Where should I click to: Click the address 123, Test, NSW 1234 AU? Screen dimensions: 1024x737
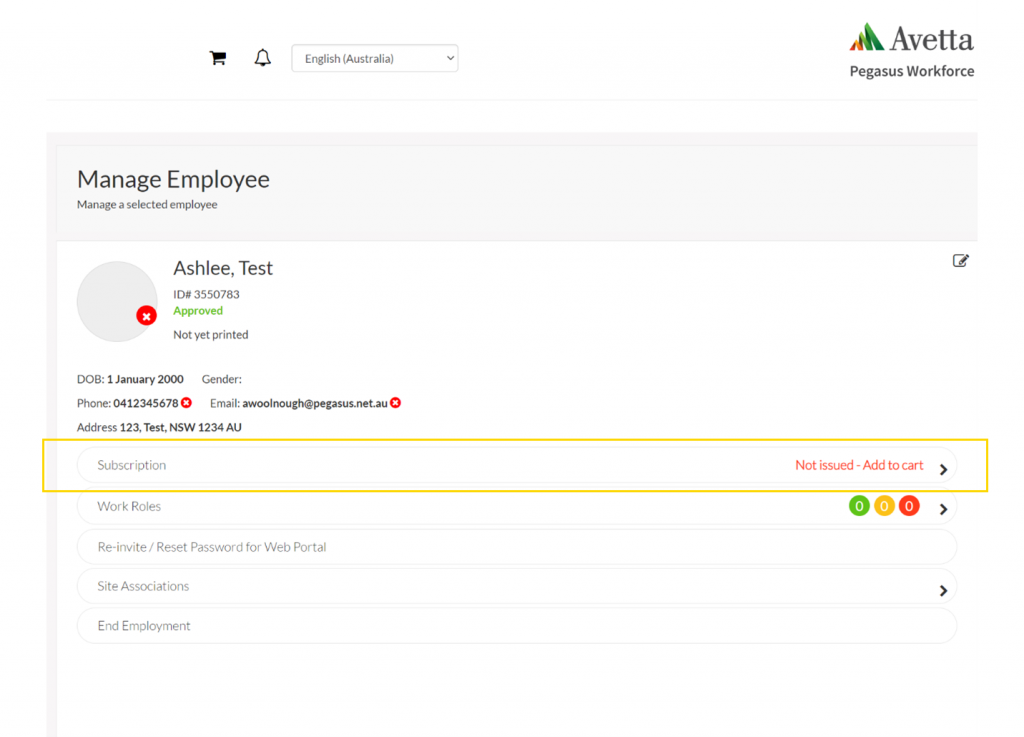pos(180,428)
